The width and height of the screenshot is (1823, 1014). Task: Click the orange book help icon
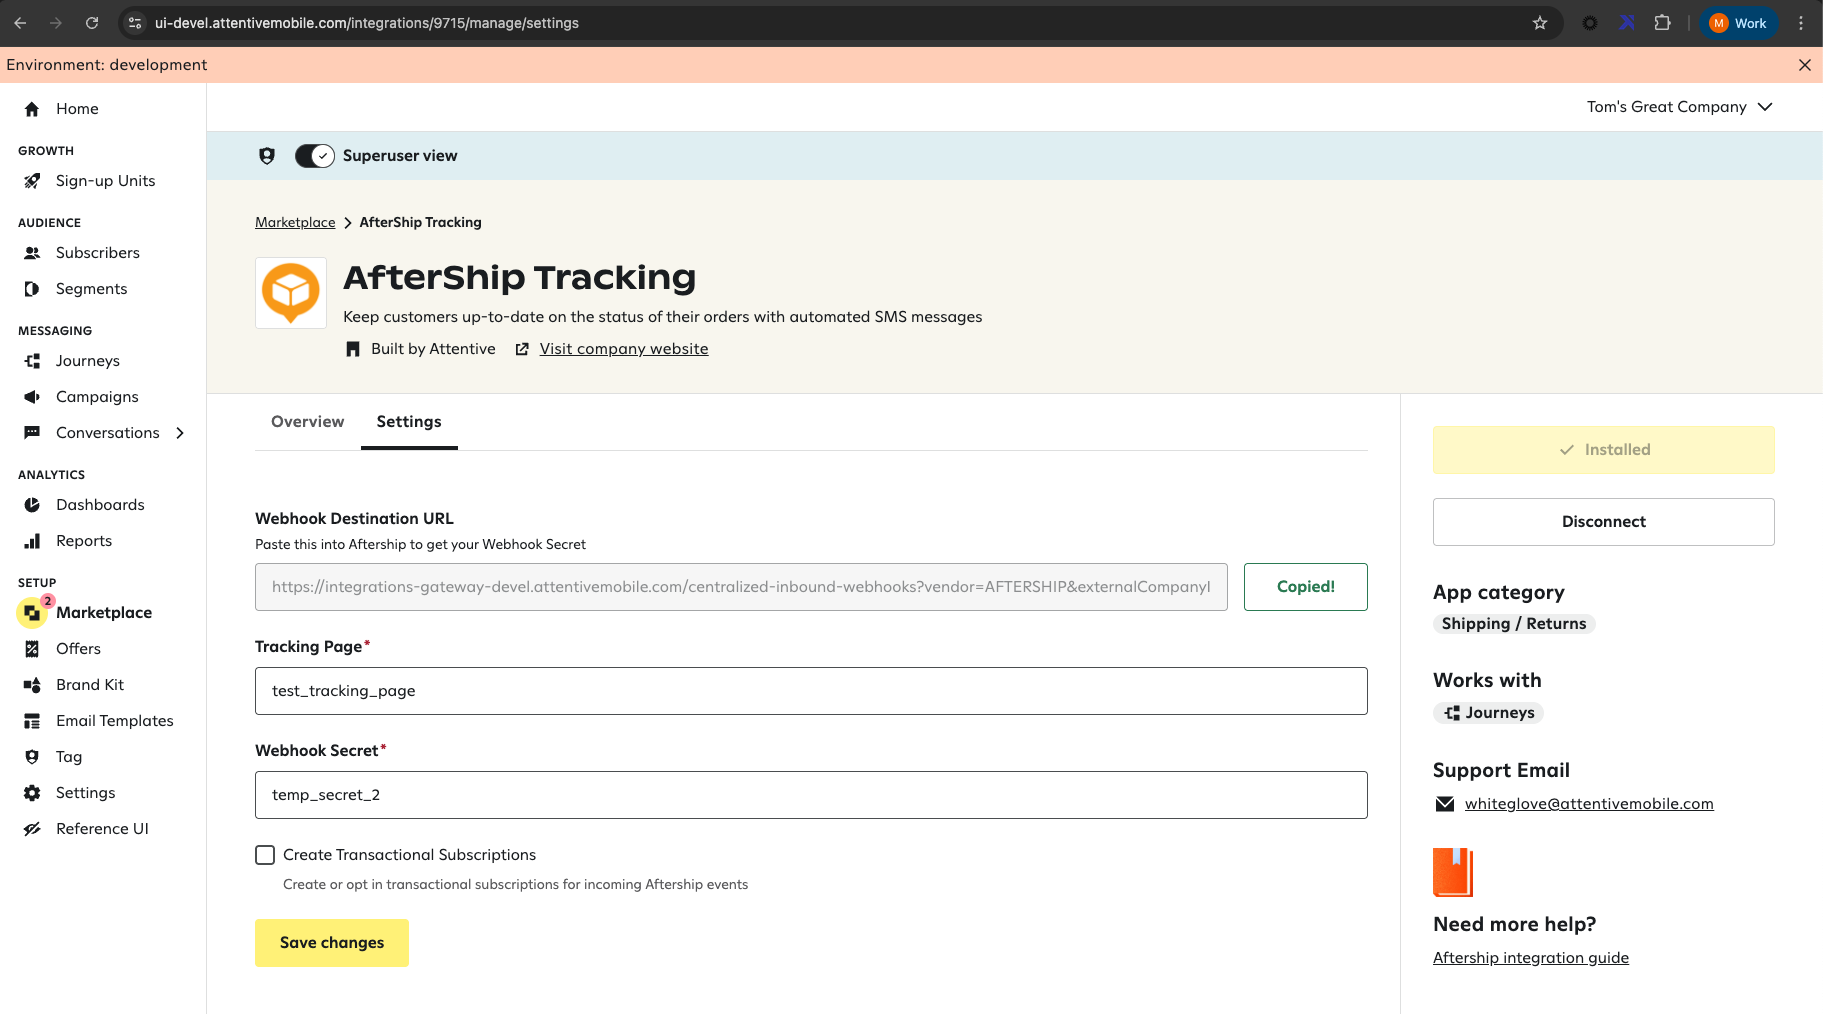pyautogui.click(x=1453, y=872)
